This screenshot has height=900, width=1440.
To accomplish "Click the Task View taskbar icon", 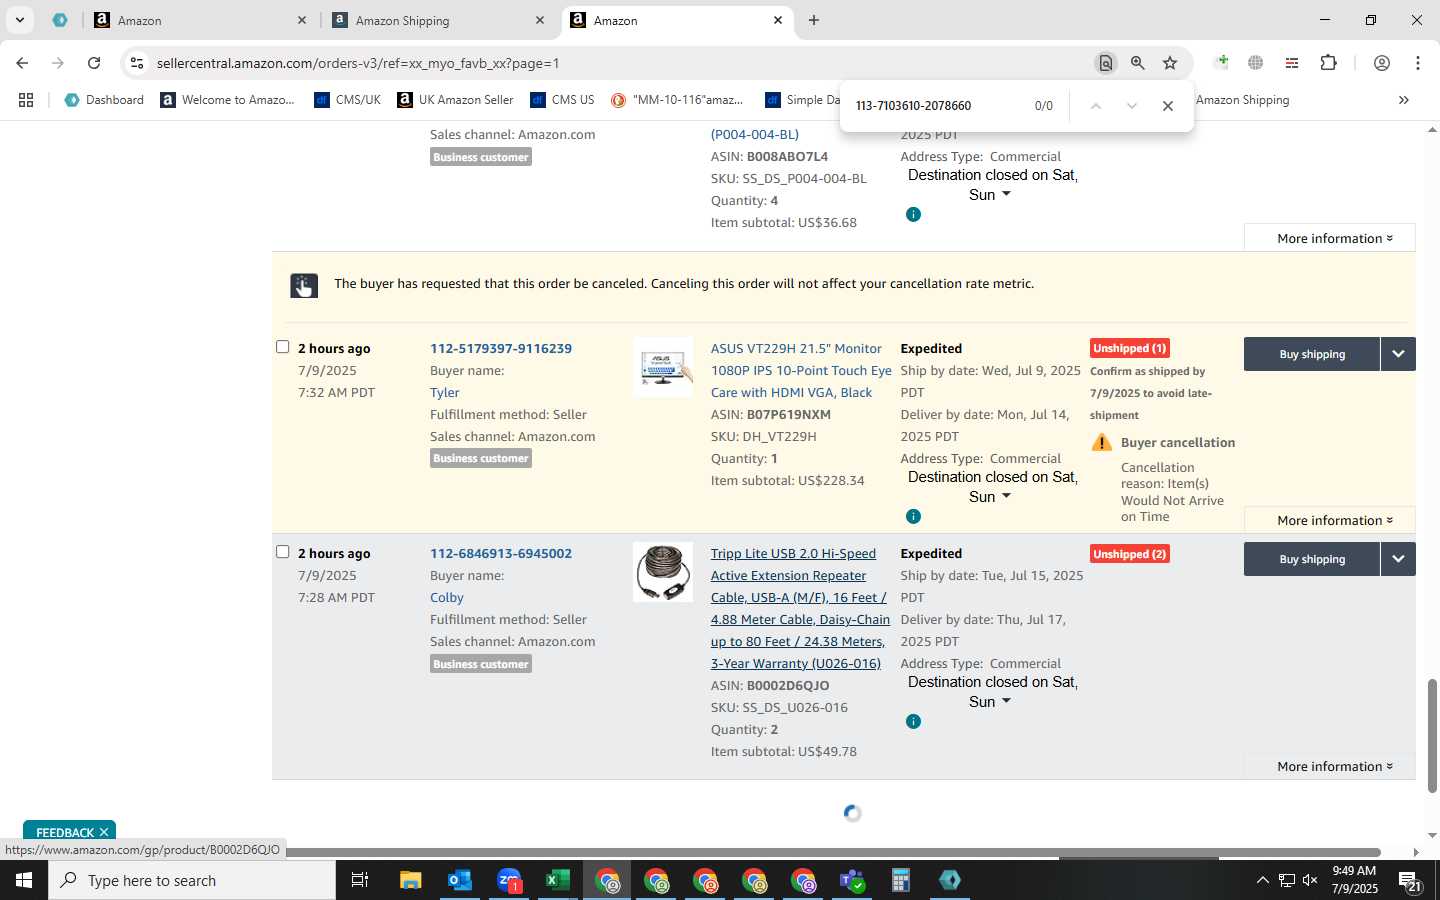I will pyautogui.click(x=360, y=880).
